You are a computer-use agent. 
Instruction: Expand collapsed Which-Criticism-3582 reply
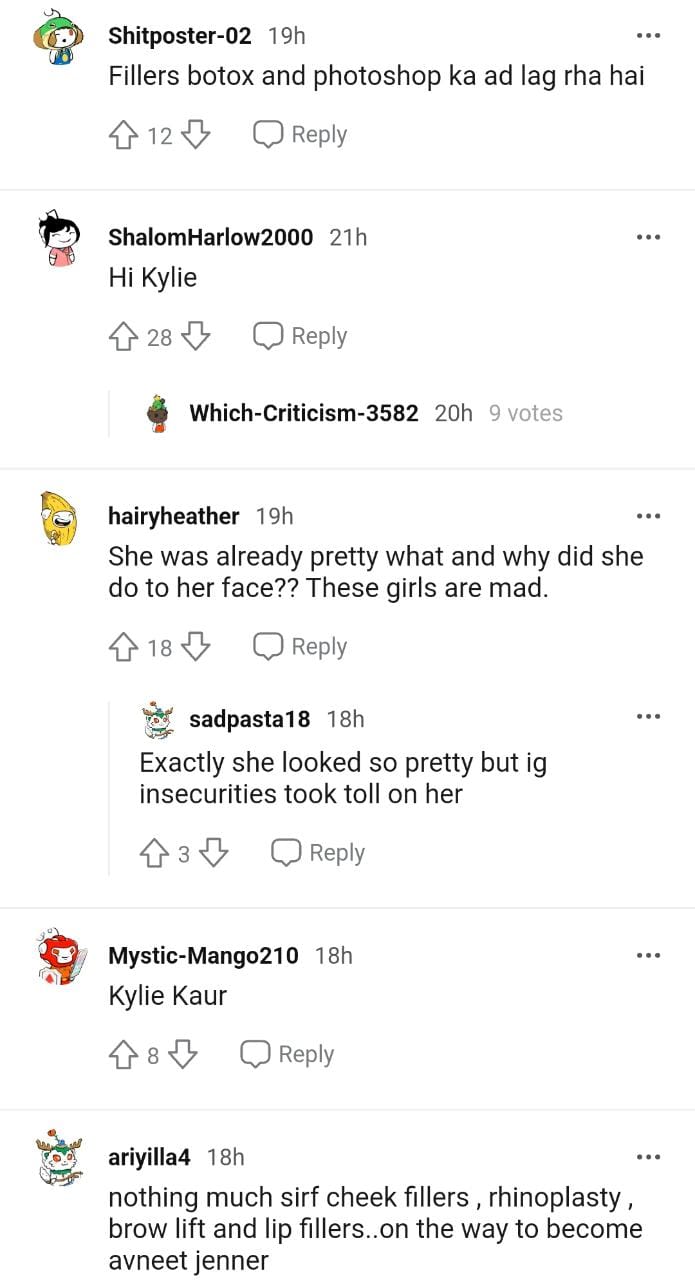pyautogui.click(x=303, y=413)
